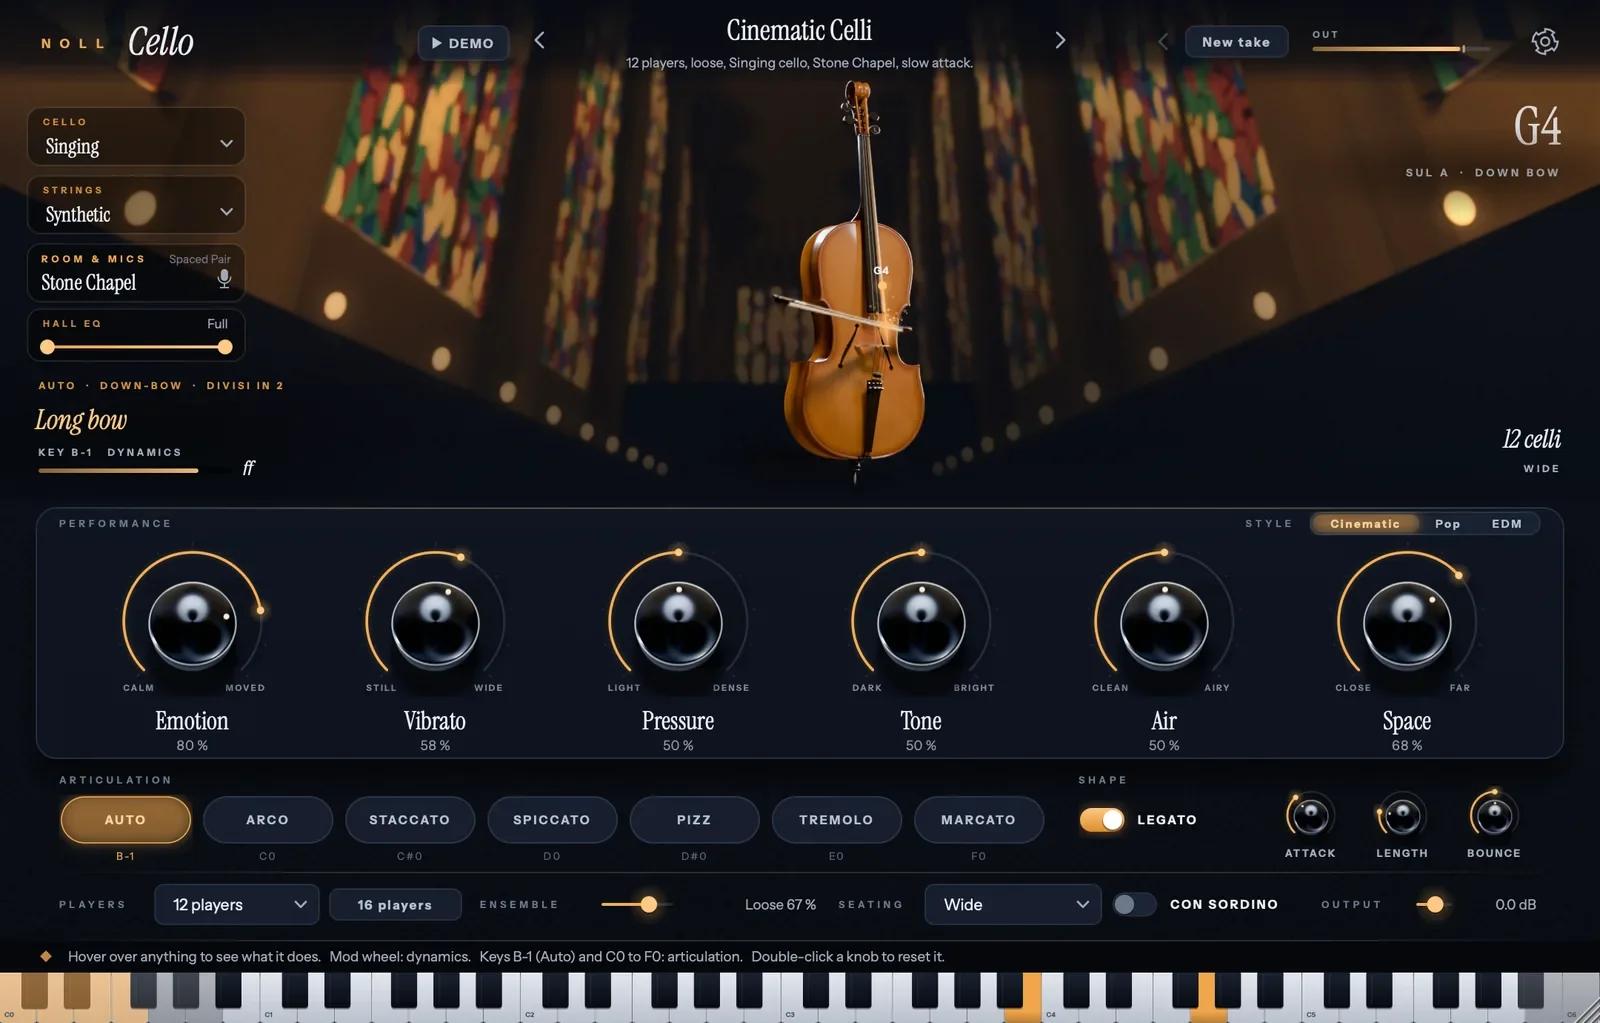Select the Auto articulation
The image size is (1600, 1023).
point(125,820)
